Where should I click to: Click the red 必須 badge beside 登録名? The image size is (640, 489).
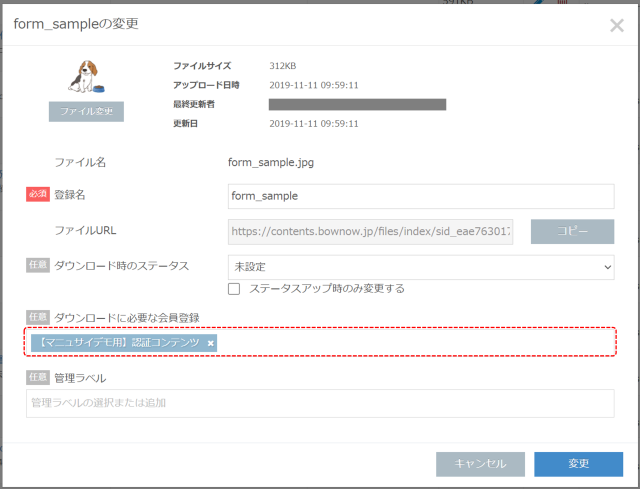coord(38,194)
